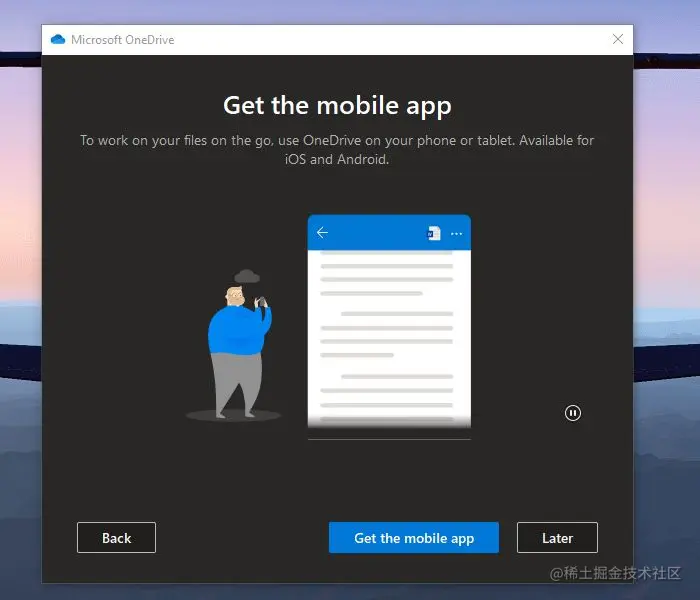Click the Word document icon in illustration
700x600 pixels.
434,233
